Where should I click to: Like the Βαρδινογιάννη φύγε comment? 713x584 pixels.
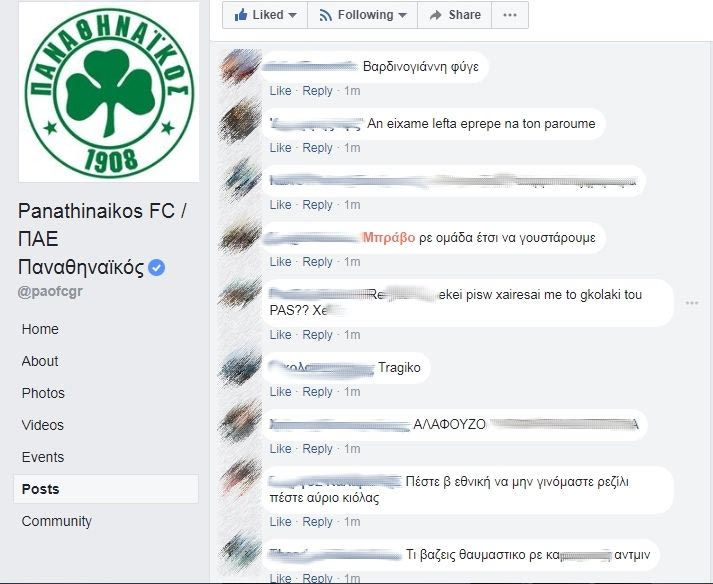280,91
